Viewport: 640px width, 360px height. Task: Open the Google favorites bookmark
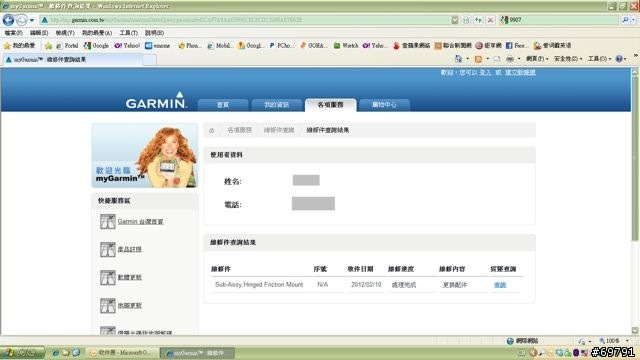tap(96, 46)
